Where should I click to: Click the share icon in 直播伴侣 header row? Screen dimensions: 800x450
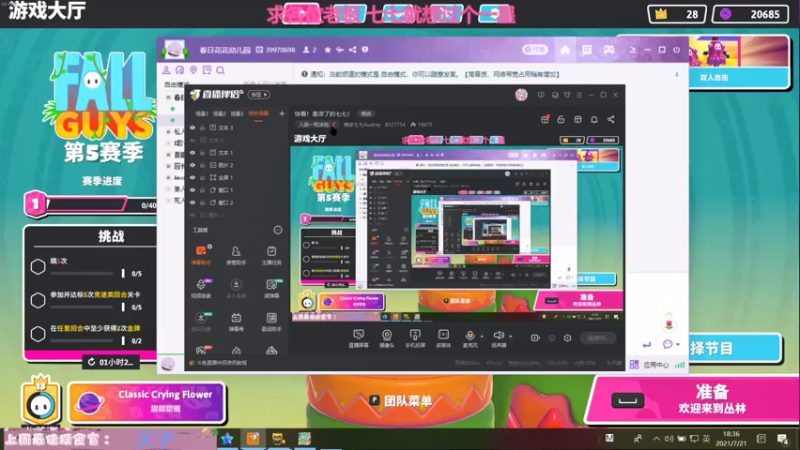[x=611, y=119]
